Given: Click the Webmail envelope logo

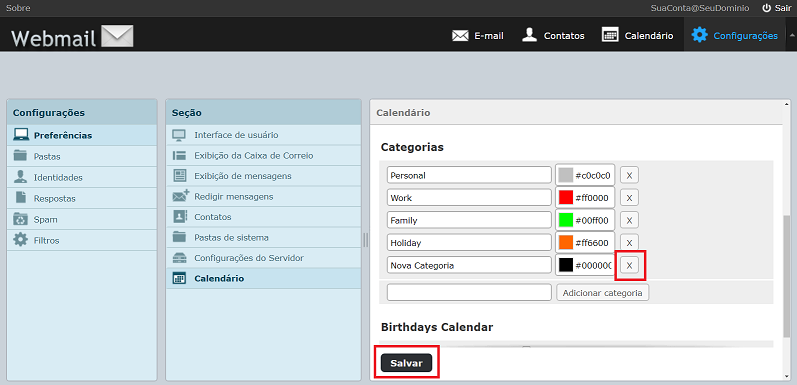Looking at the screenshot, I should pyautogui.click(x=117, y=36).
